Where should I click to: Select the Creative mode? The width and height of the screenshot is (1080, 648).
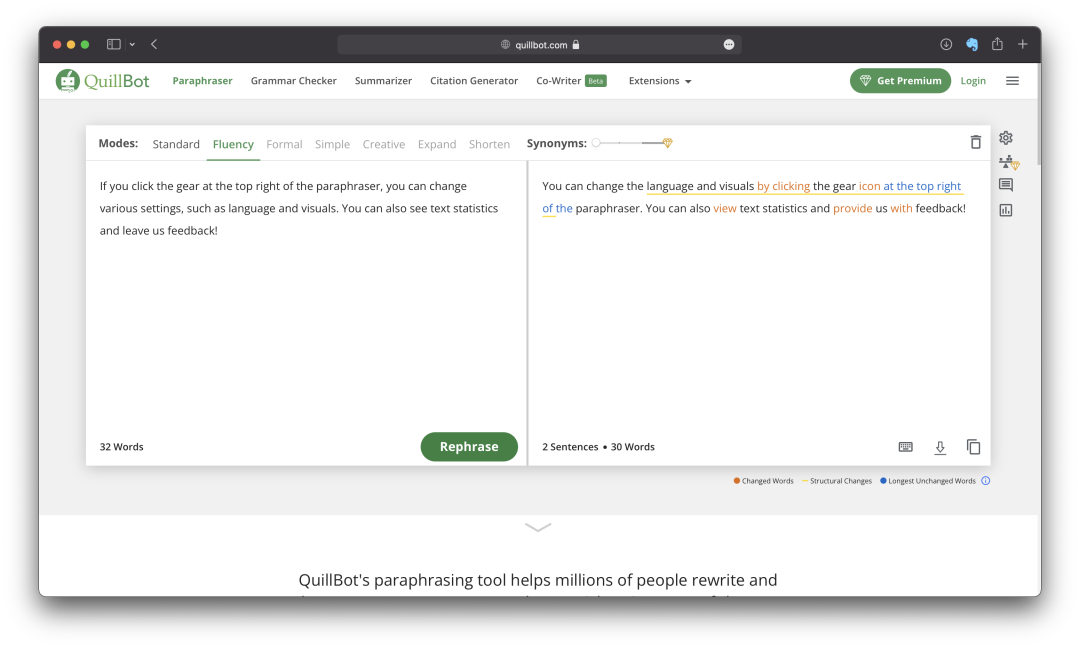(384, 144)
